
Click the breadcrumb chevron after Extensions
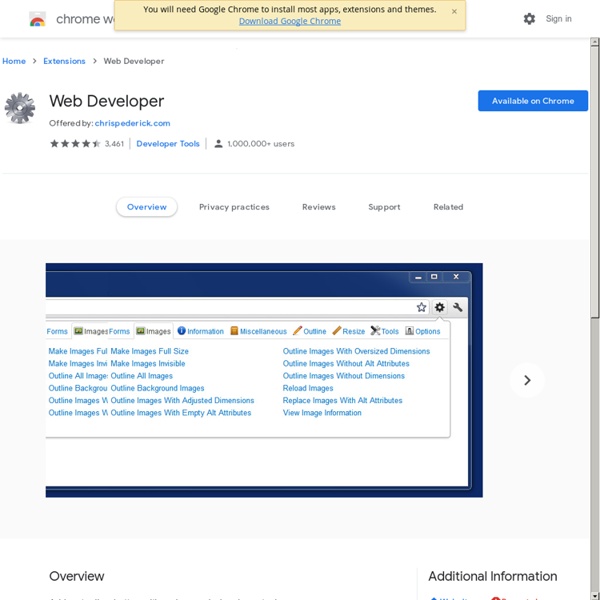coord(95,61)
